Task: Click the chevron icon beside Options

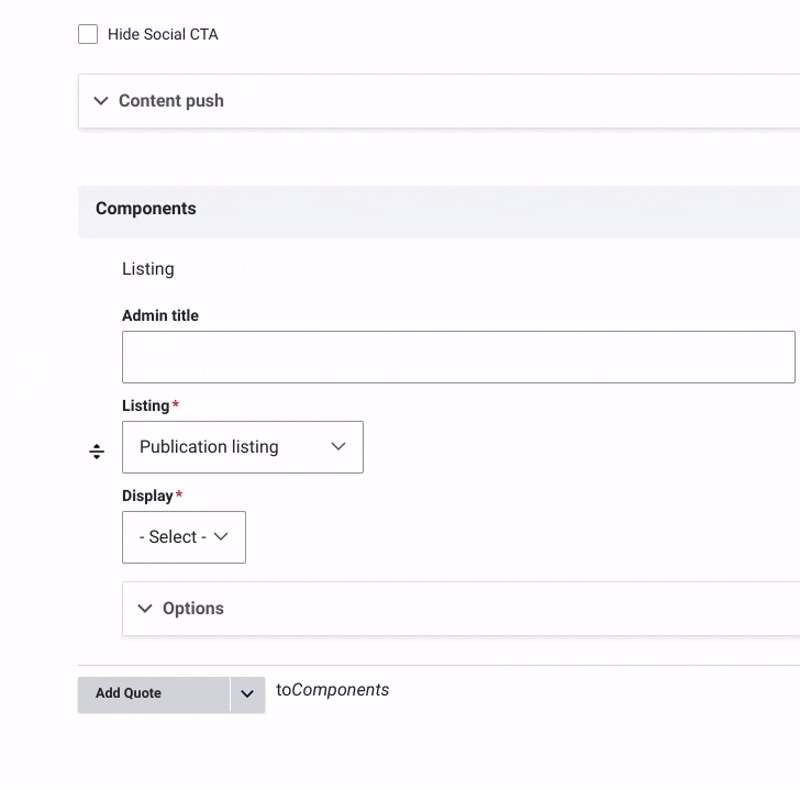Action: (145, 608)
